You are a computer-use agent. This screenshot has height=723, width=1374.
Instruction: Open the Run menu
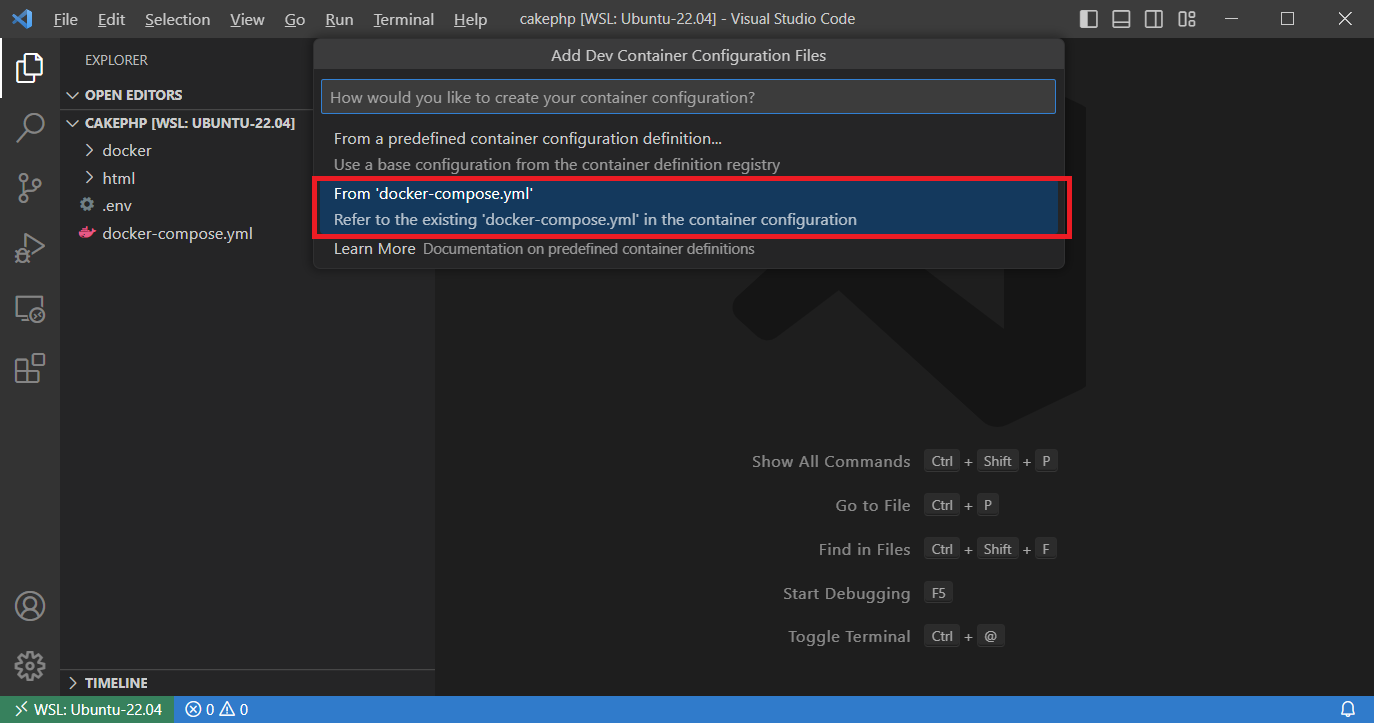pyautogui.click(x=339, y=18)
